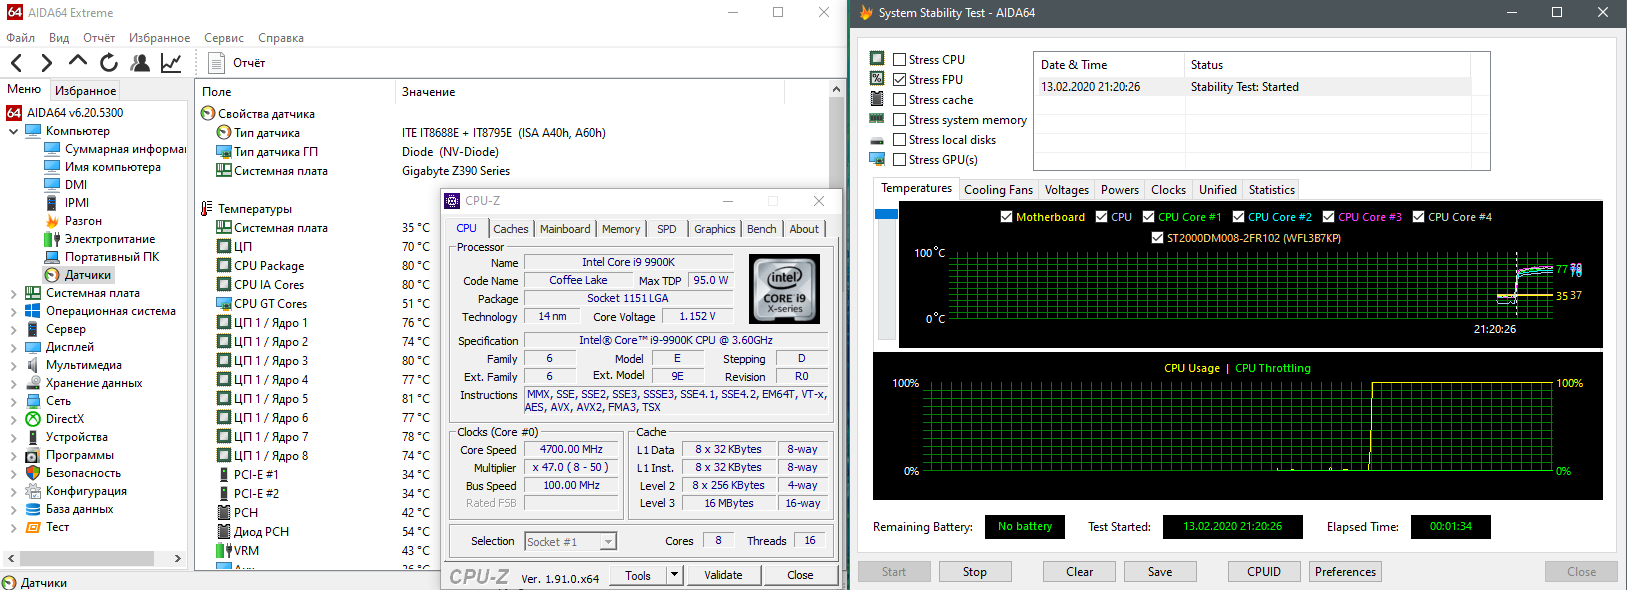This screenshot has height=590, width=1627.
Task: Go back with the toolbar left arrow
Action: pyautogui.click(x=16, y=63)
